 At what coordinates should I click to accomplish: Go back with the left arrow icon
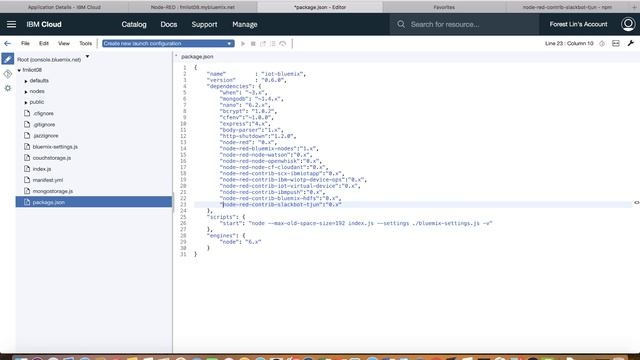[x=7, y=43]
